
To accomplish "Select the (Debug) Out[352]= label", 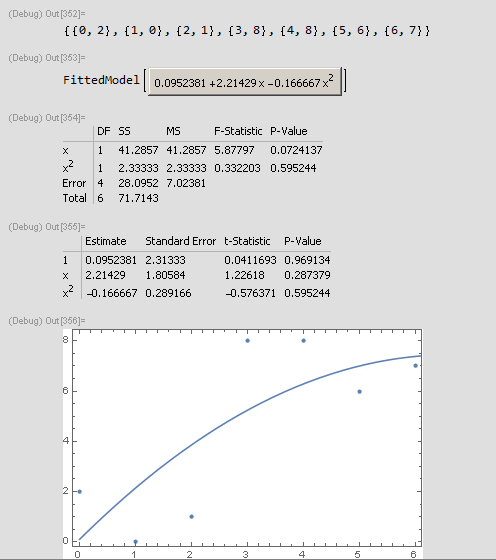I will click(x=47, y=14).
